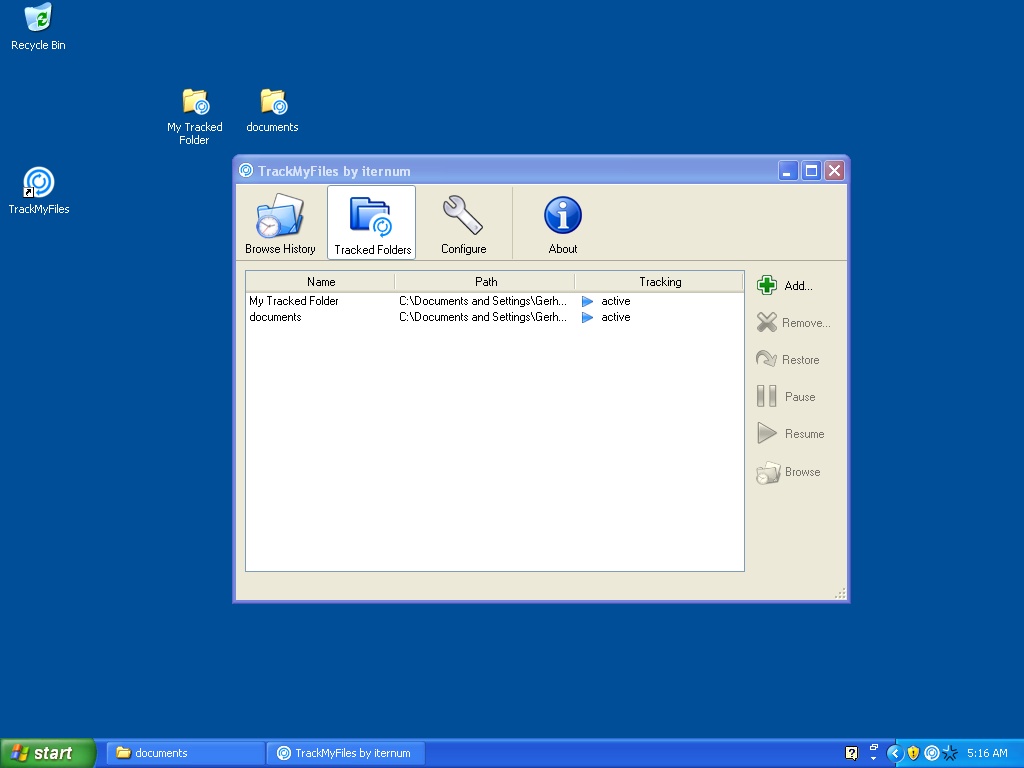The height and width of the screenshot is (768, 1024).
Task: Click the security shield tray icon
Action: [x=914, y=753]
